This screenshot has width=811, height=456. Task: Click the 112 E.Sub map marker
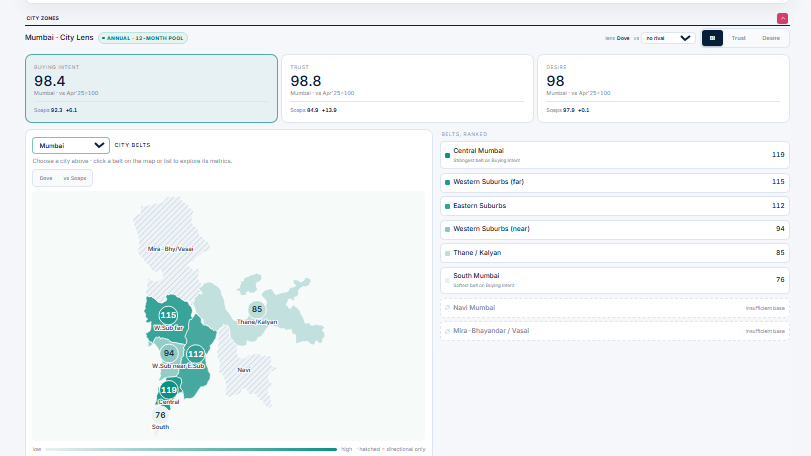(196, 354)
